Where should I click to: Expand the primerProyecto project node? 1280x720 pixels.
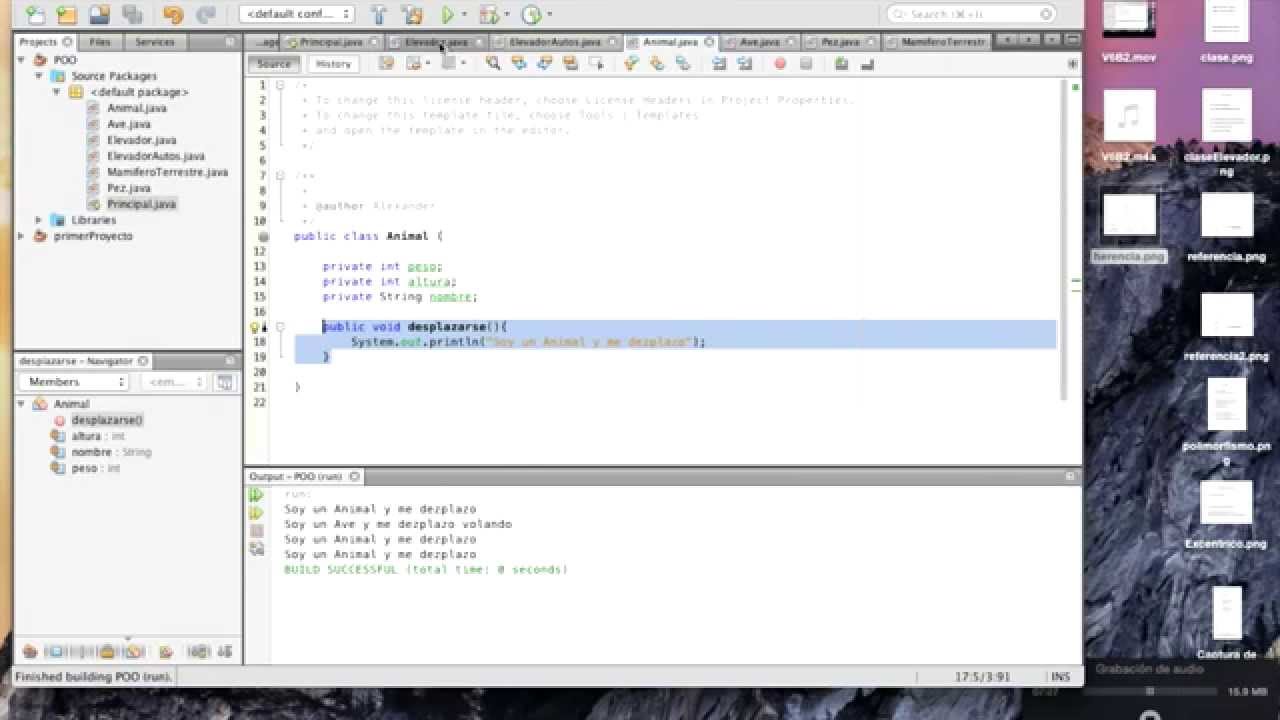coord(23,236)
